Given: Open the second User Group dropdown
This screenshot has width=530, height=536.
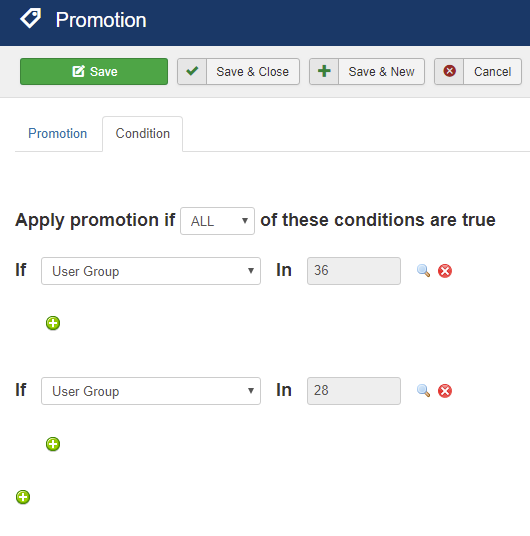Looking at the screenshot, I should tap(151, 391).
